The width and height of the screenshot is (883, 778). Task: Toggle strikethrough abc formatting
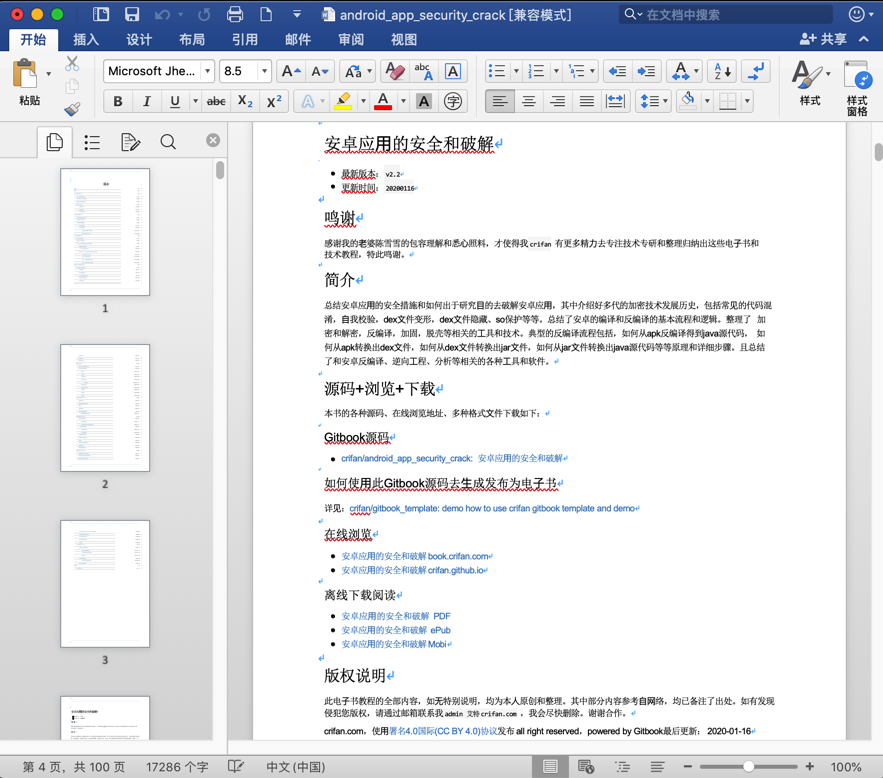[216, 101]
